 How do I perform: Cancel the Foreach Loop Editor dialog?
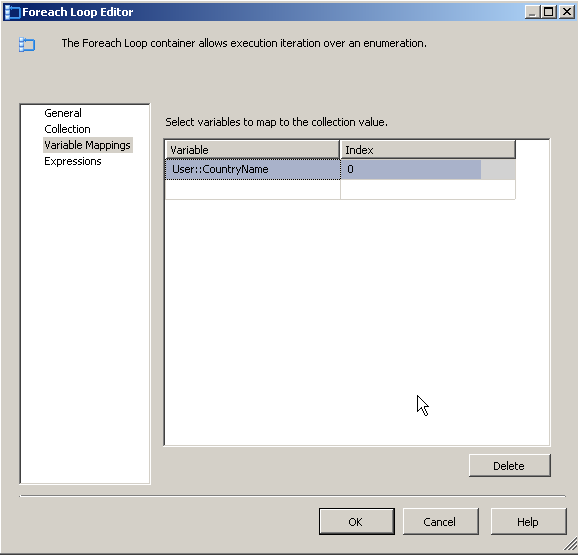click(x=441, y=522)
